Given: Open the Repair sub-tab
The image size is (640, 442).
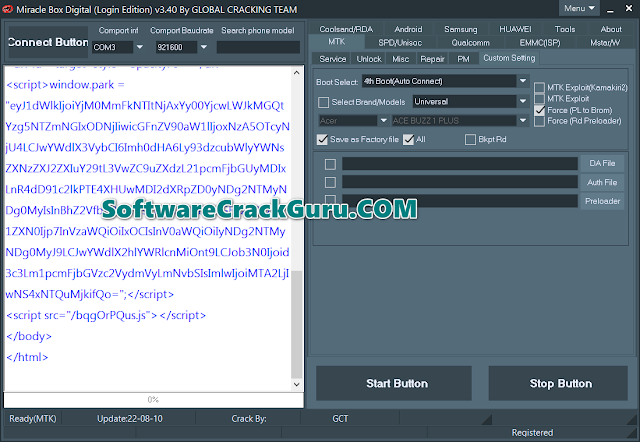Looking at the screenshot, I should point(432,59).
